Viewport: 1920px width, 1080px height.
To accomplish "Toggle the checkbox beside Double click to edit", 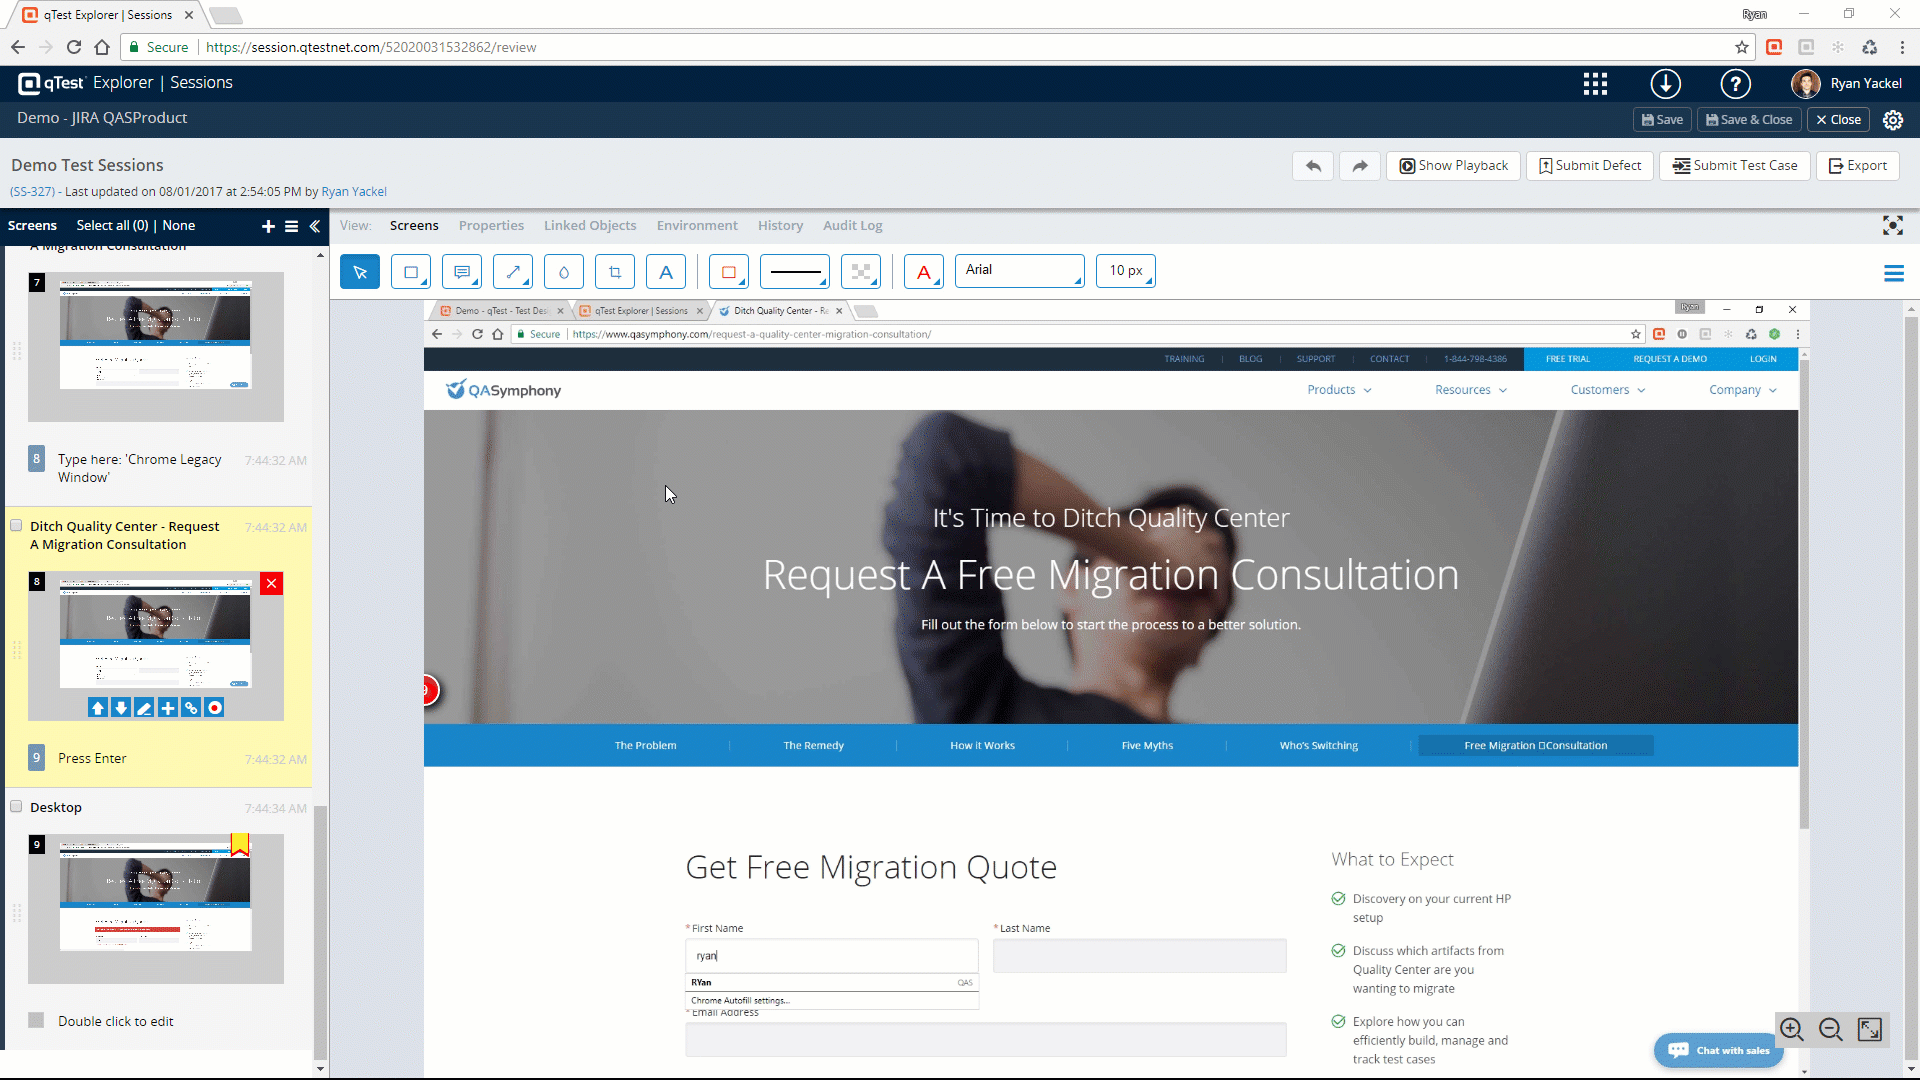I will (36, 1020).
